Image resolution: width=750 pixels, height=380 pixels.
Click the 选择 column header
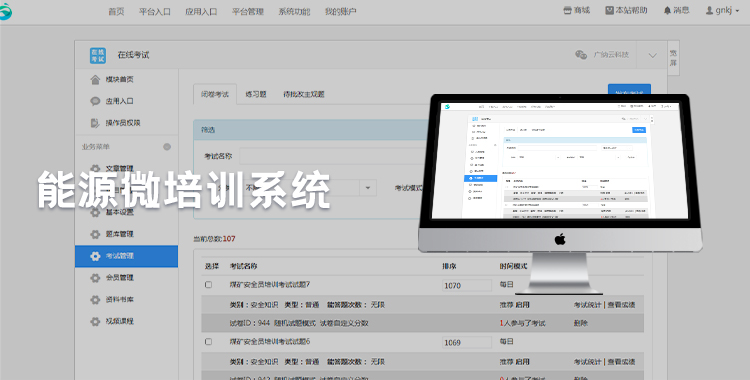pos(212,266)
